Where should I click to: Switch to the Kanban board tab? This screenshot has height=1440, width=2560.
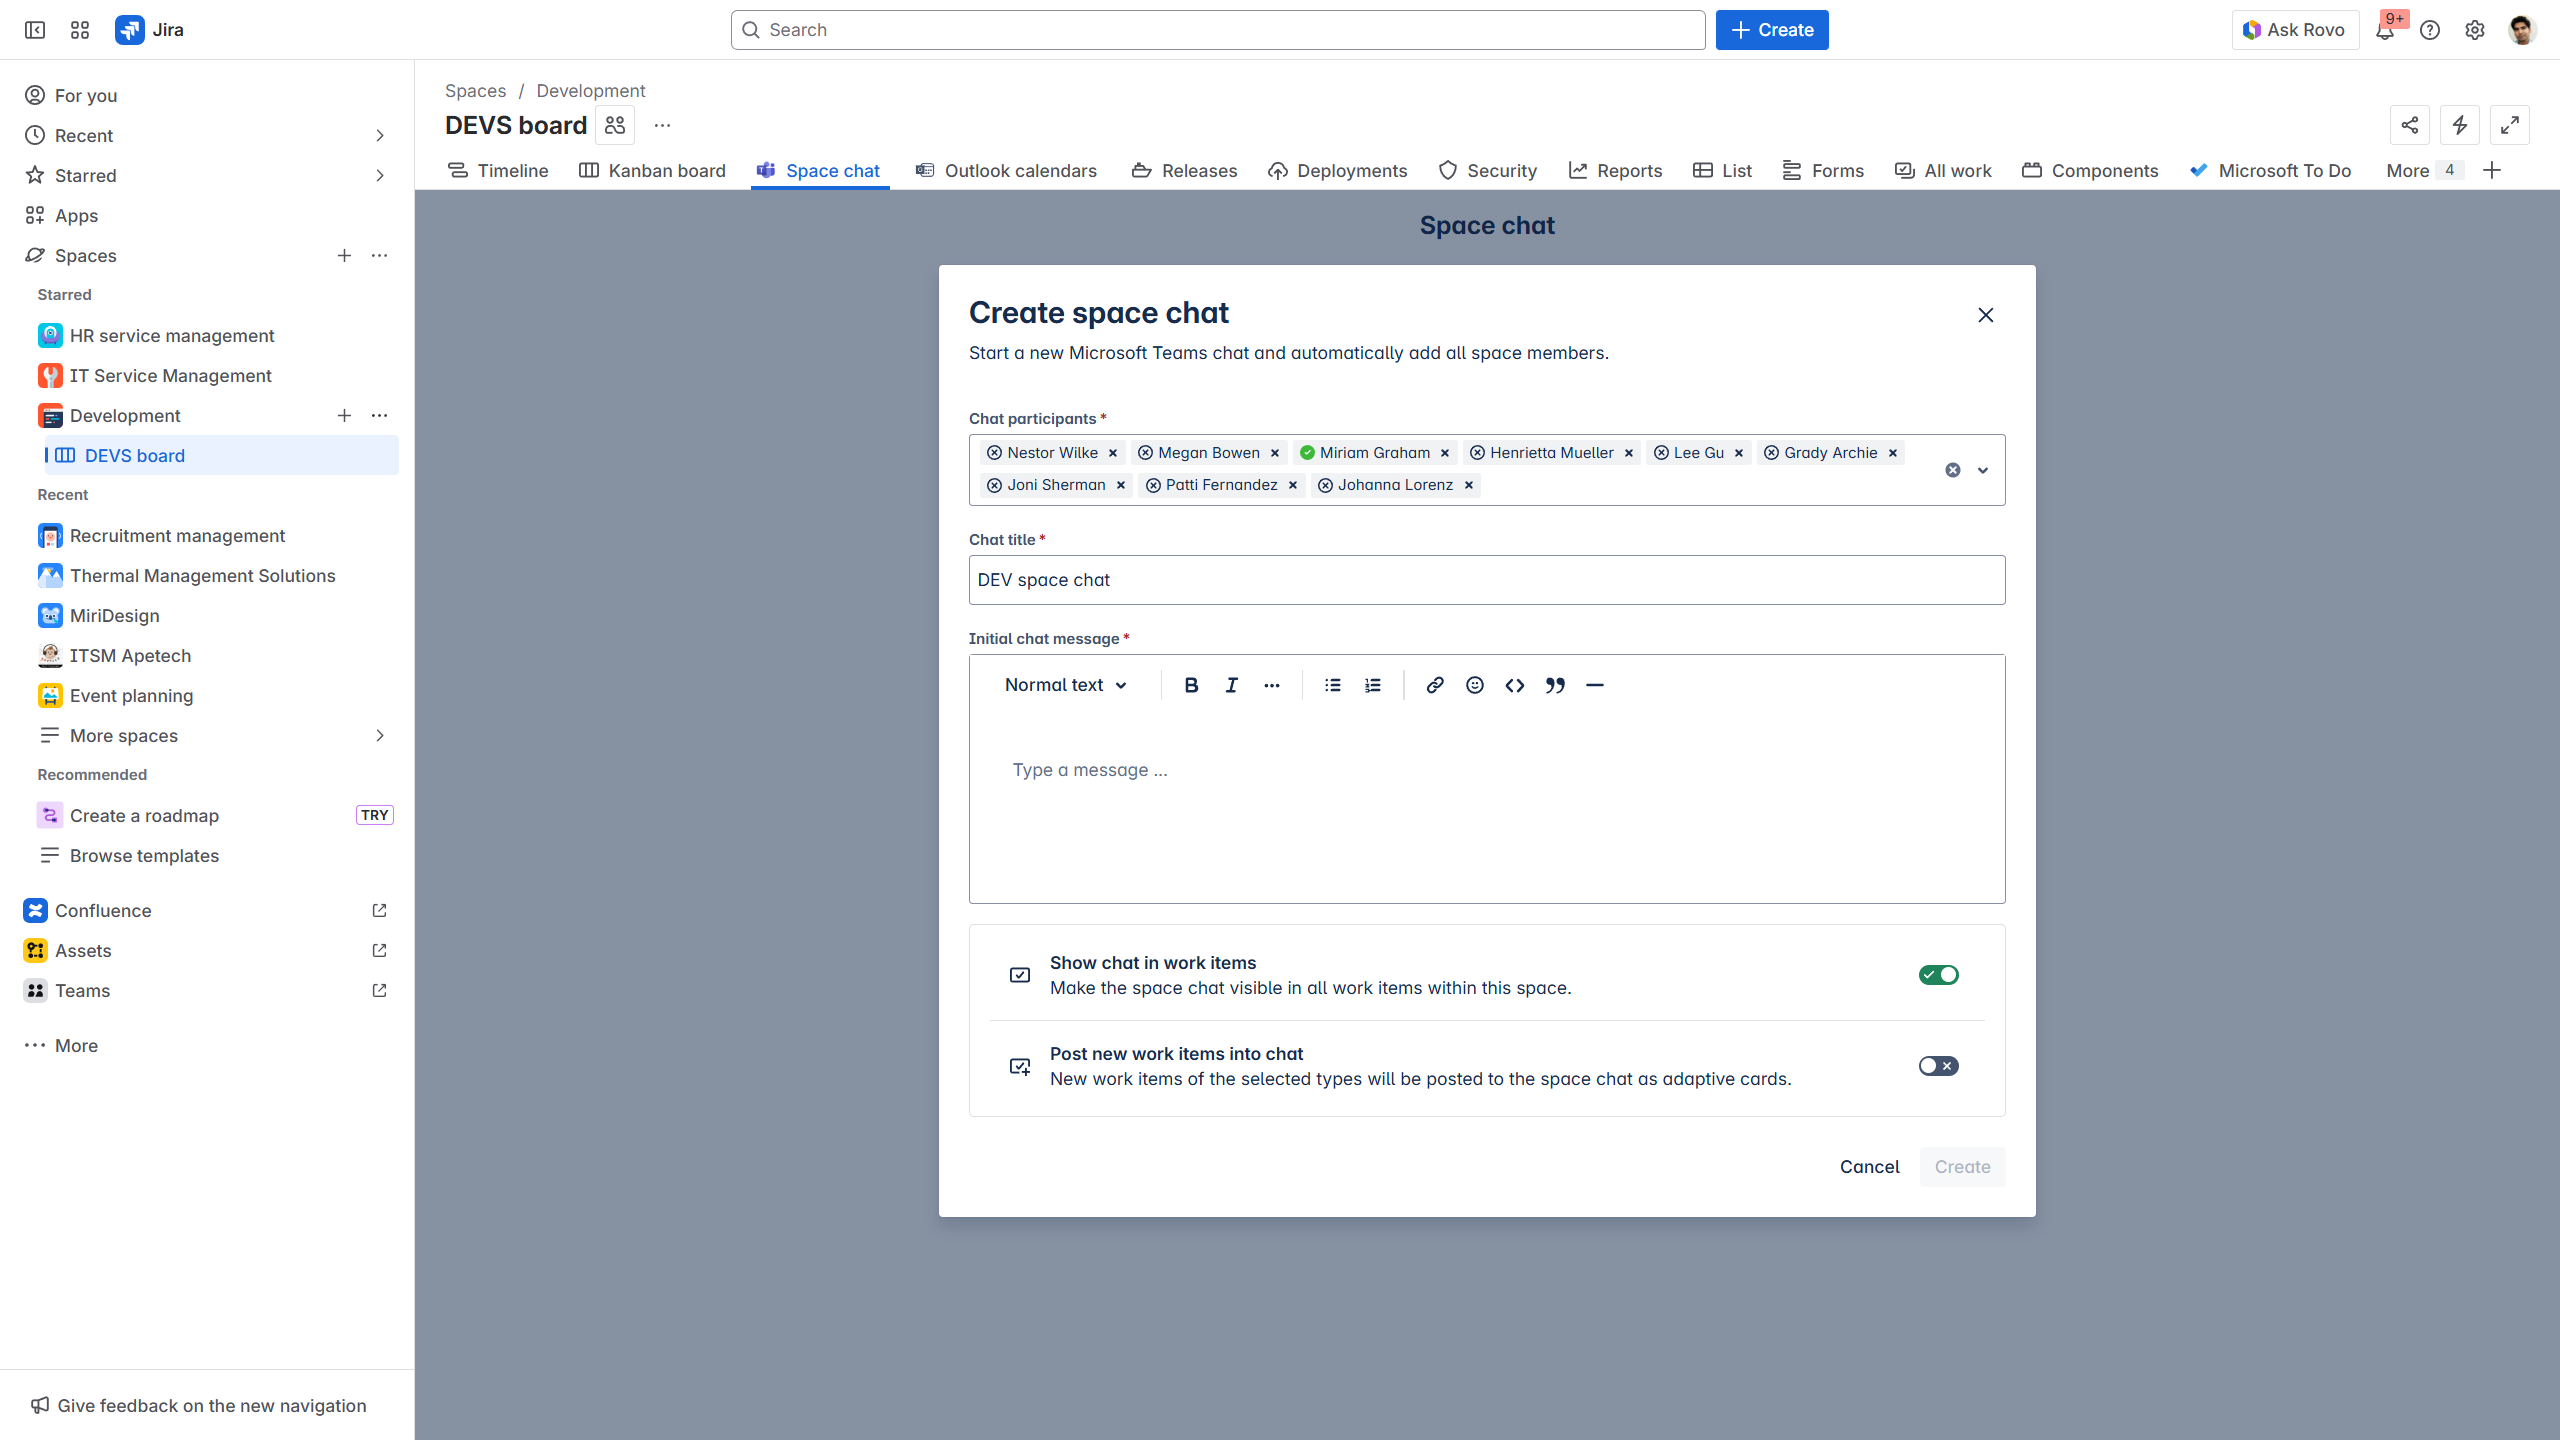[653, 171]
